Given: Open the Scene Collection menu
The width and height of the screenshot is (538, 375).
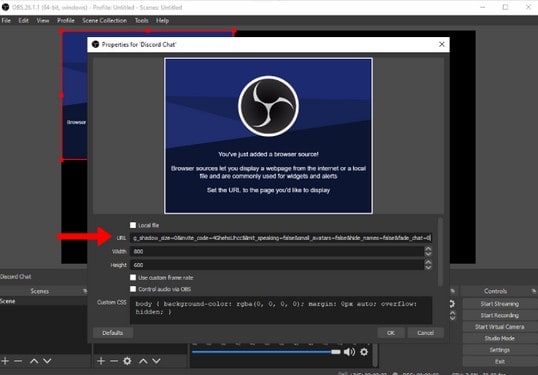Looking at the screenshot, I should point(104,21).
